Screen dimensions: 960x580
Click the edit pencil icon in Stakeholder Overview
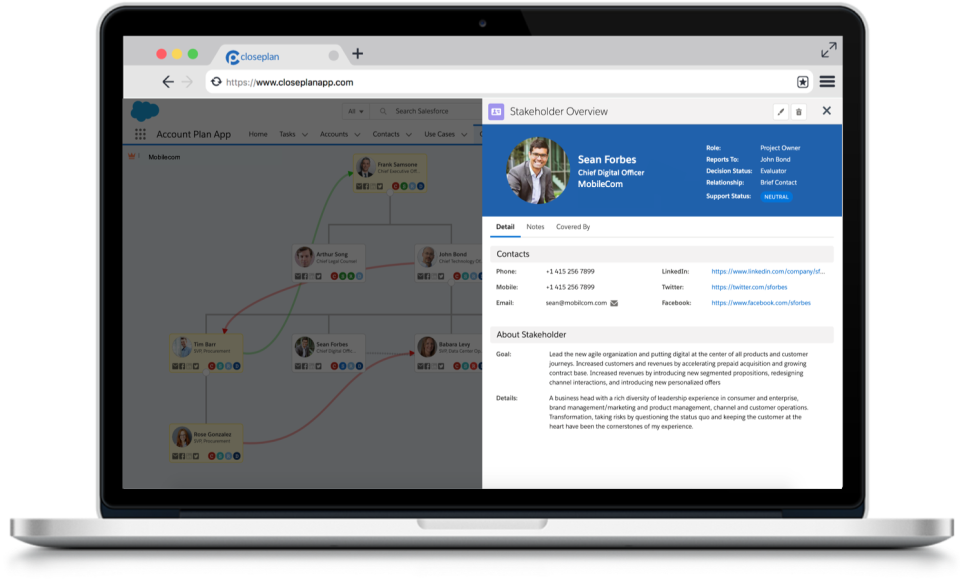click(x=780, y=111)
